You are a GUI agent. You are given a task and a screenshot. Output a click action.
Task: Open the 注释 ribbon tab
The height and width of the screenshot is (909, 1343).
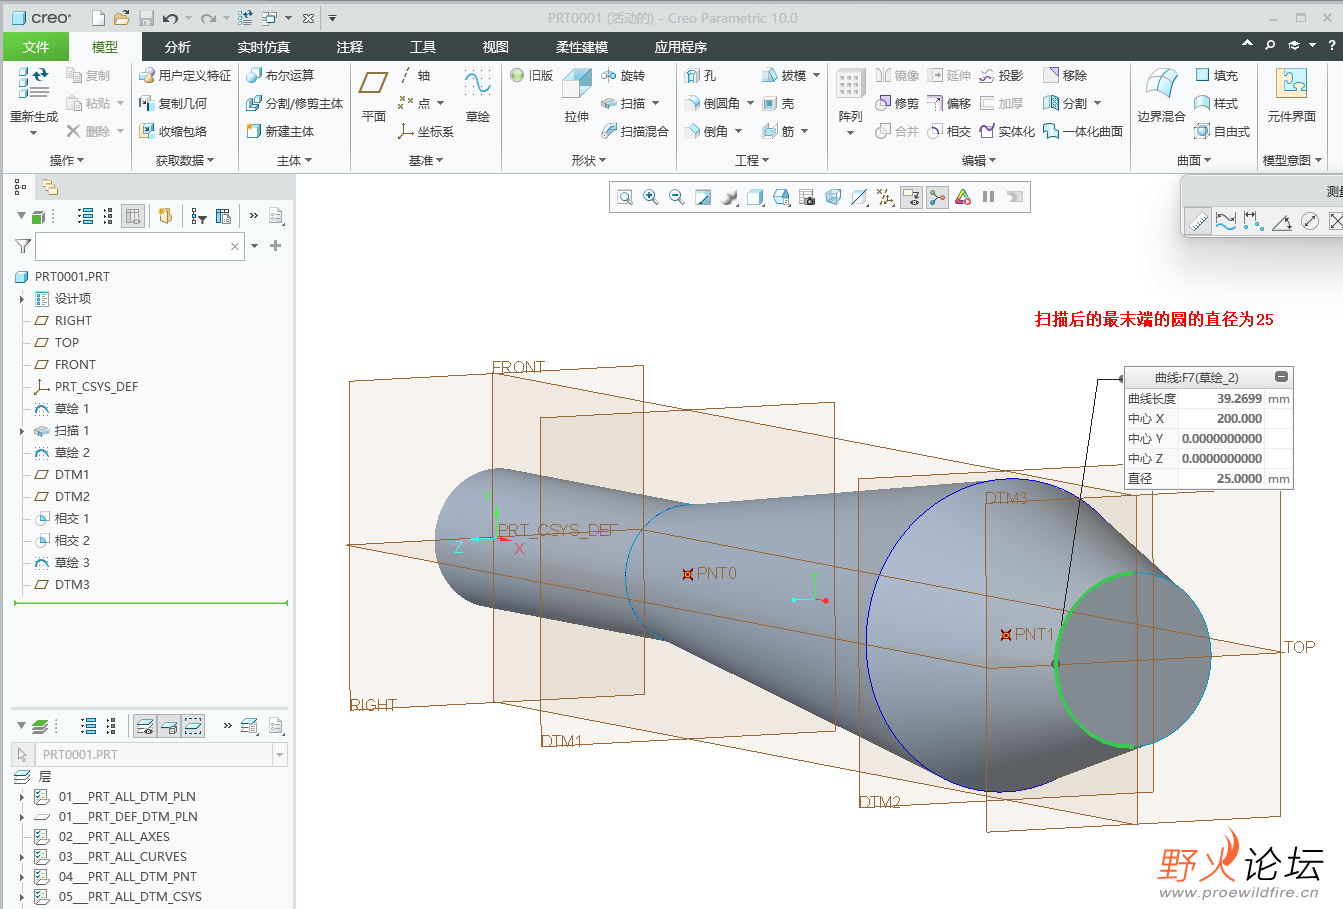click(350, 47)
